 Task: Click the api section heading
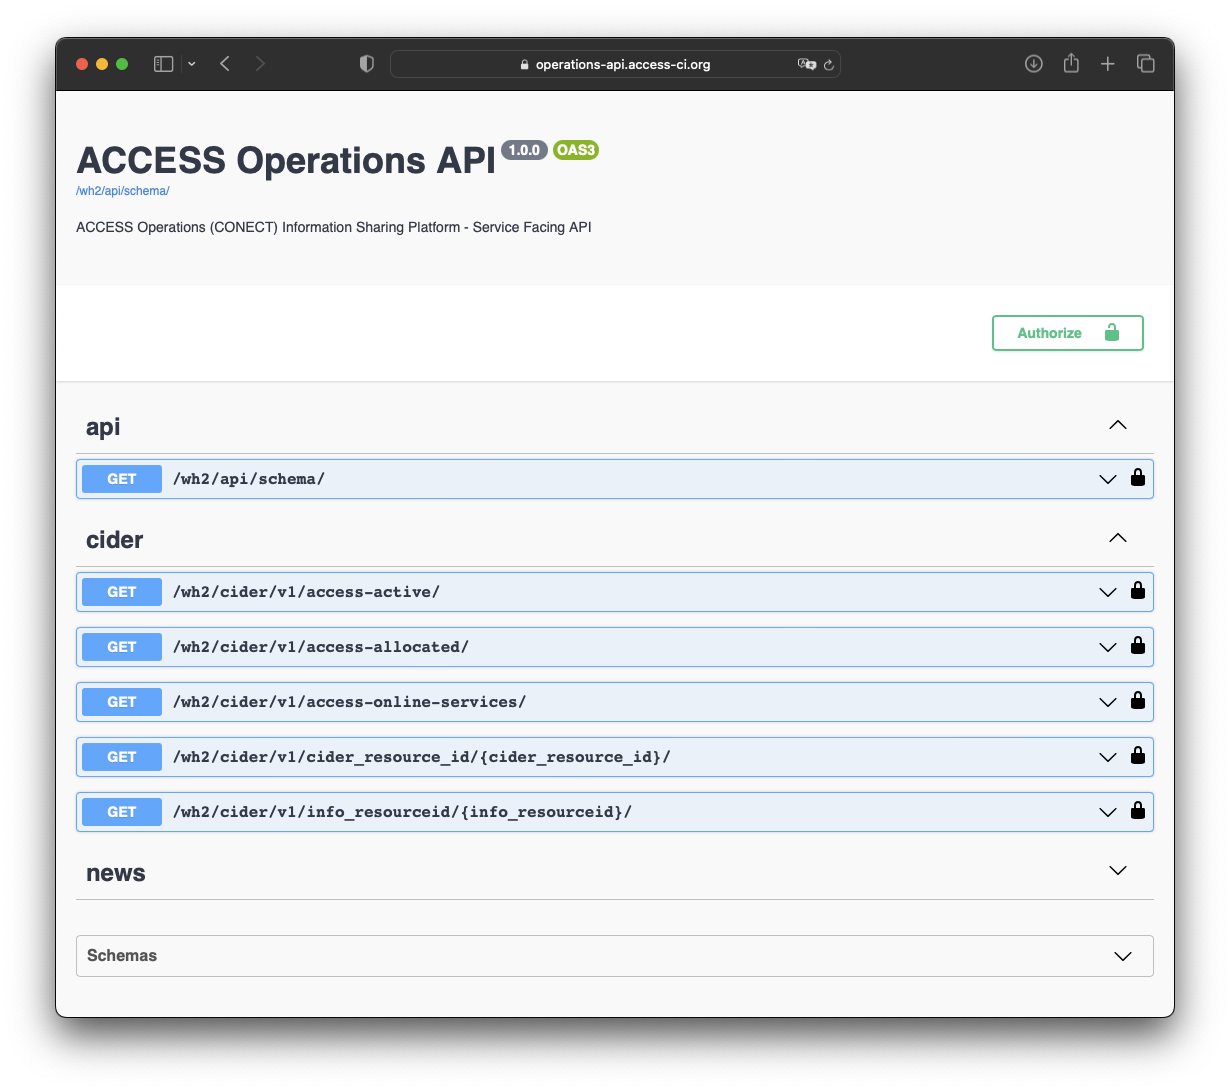pos(103,427)
